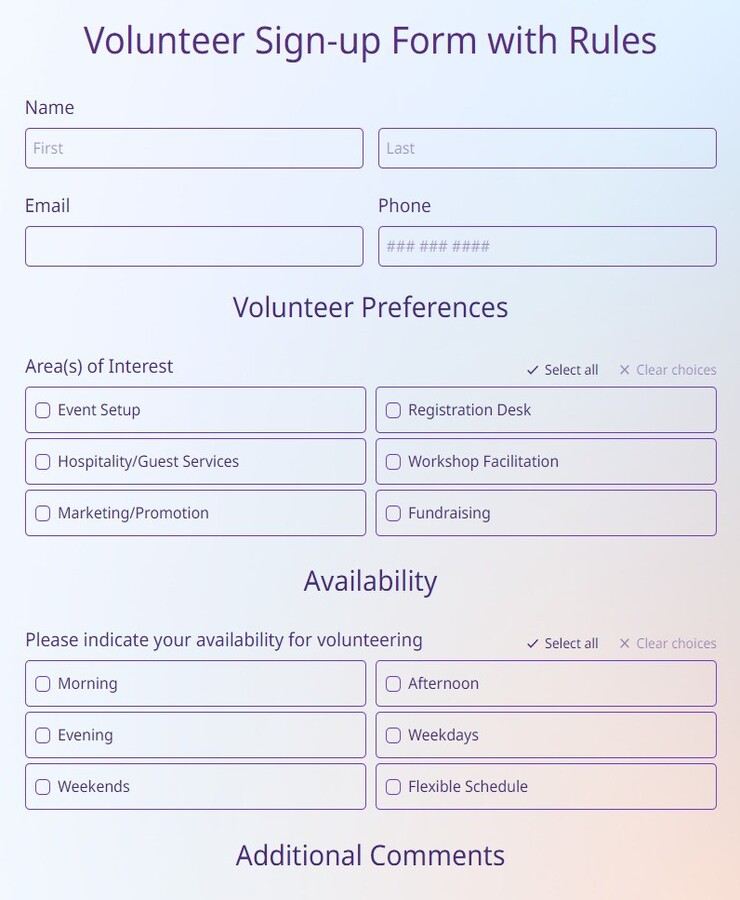Check the Evening availability box
The image size is (740, 900).
coord(42,735)
